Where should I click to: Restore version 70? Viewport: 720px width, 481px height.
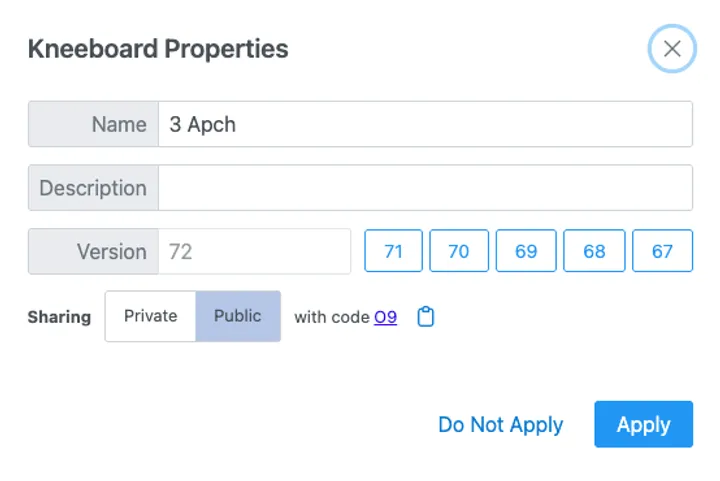click(459, 251)
